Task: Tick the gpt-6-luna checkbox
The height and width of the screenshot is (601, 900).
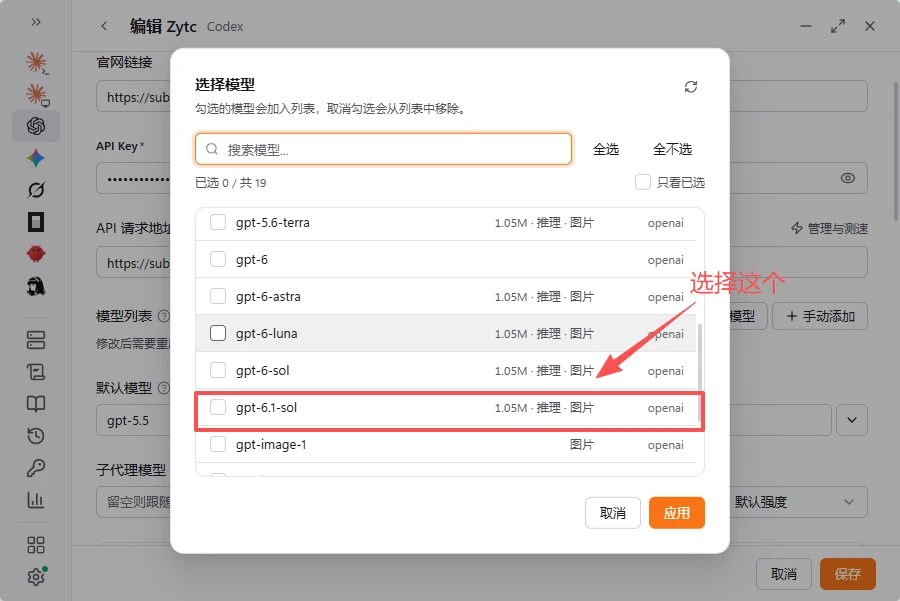Action: click(218, 333)
